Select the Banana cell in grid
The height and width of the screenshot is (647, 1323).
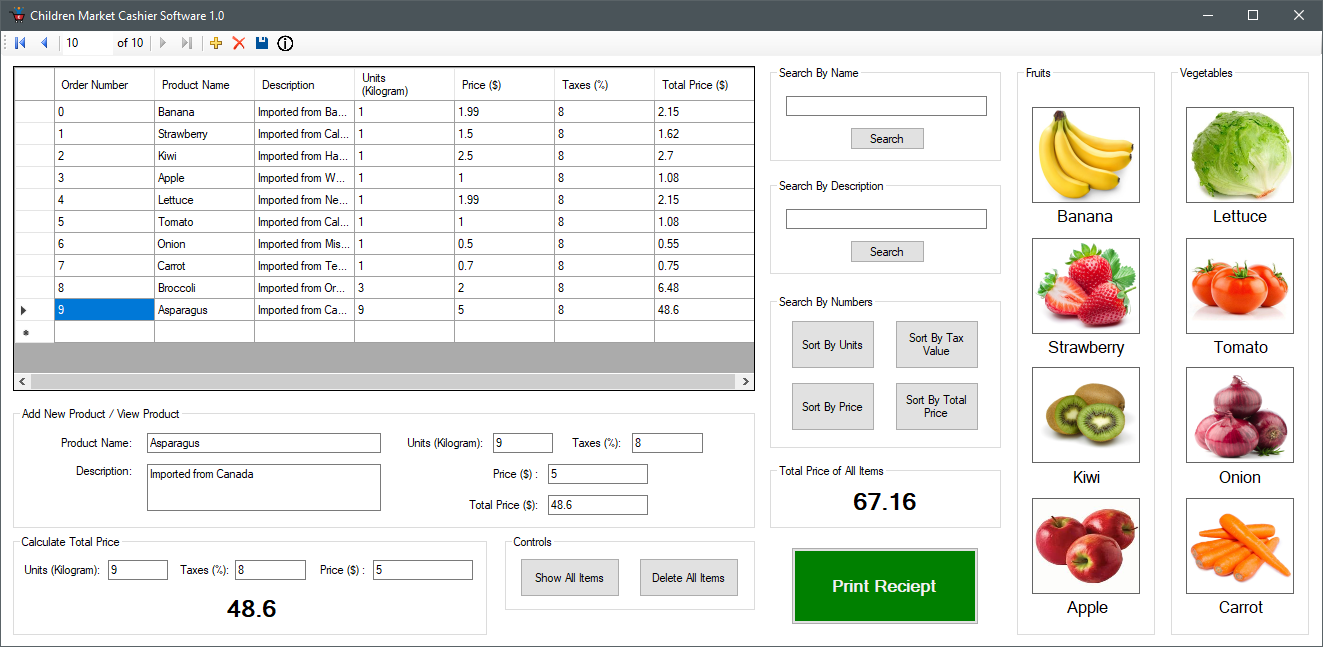point(205,112)
